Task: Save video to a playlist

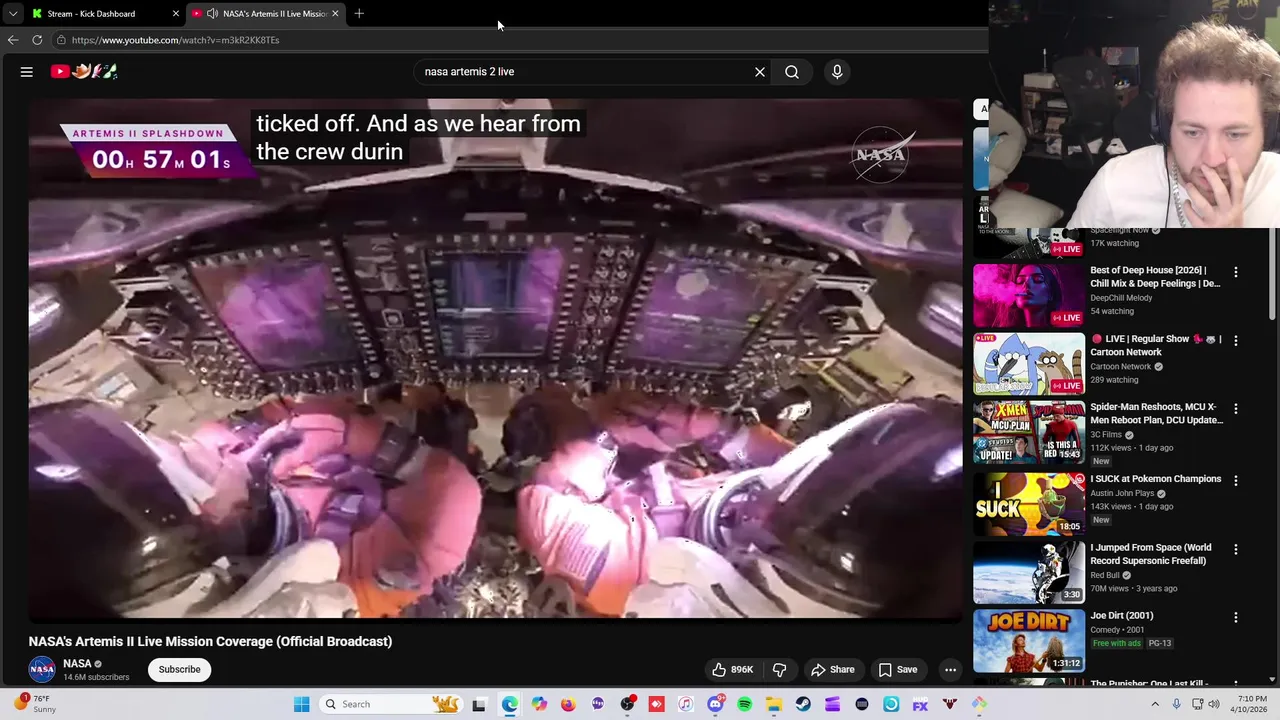Action: tap(897, 670)
